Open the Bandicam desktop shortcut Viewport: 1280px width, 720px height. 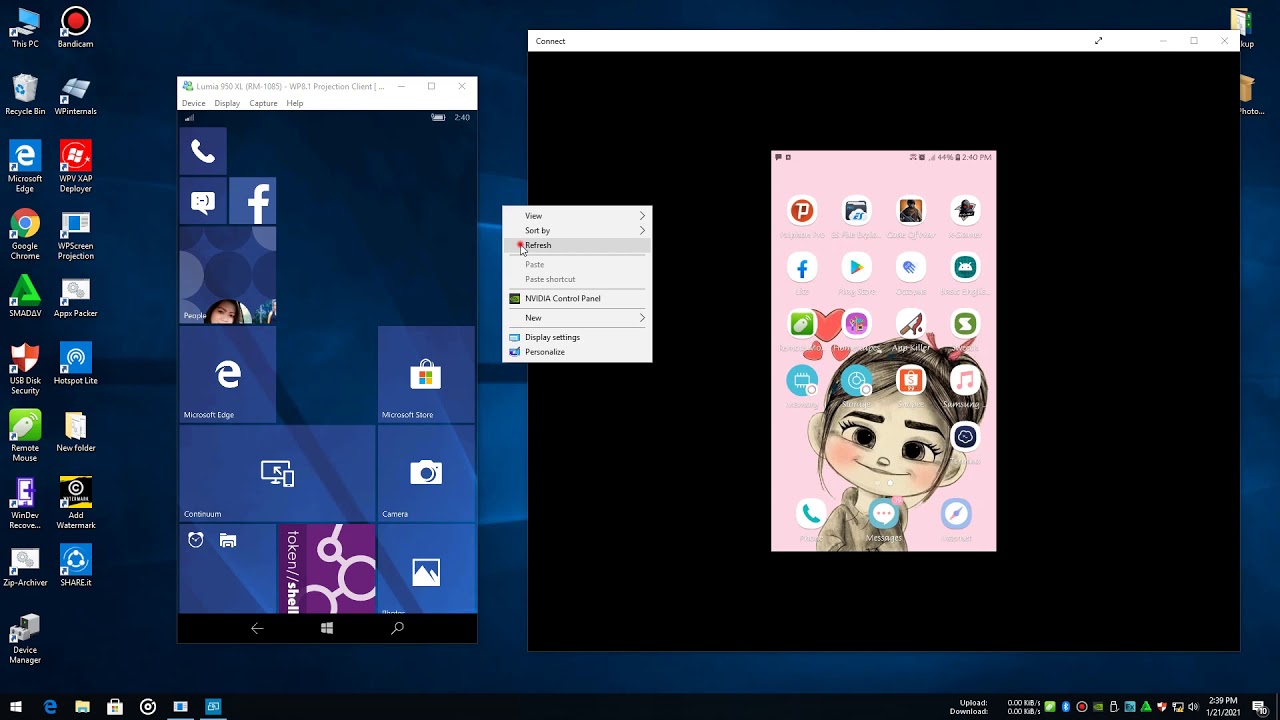tap(75, 28)
